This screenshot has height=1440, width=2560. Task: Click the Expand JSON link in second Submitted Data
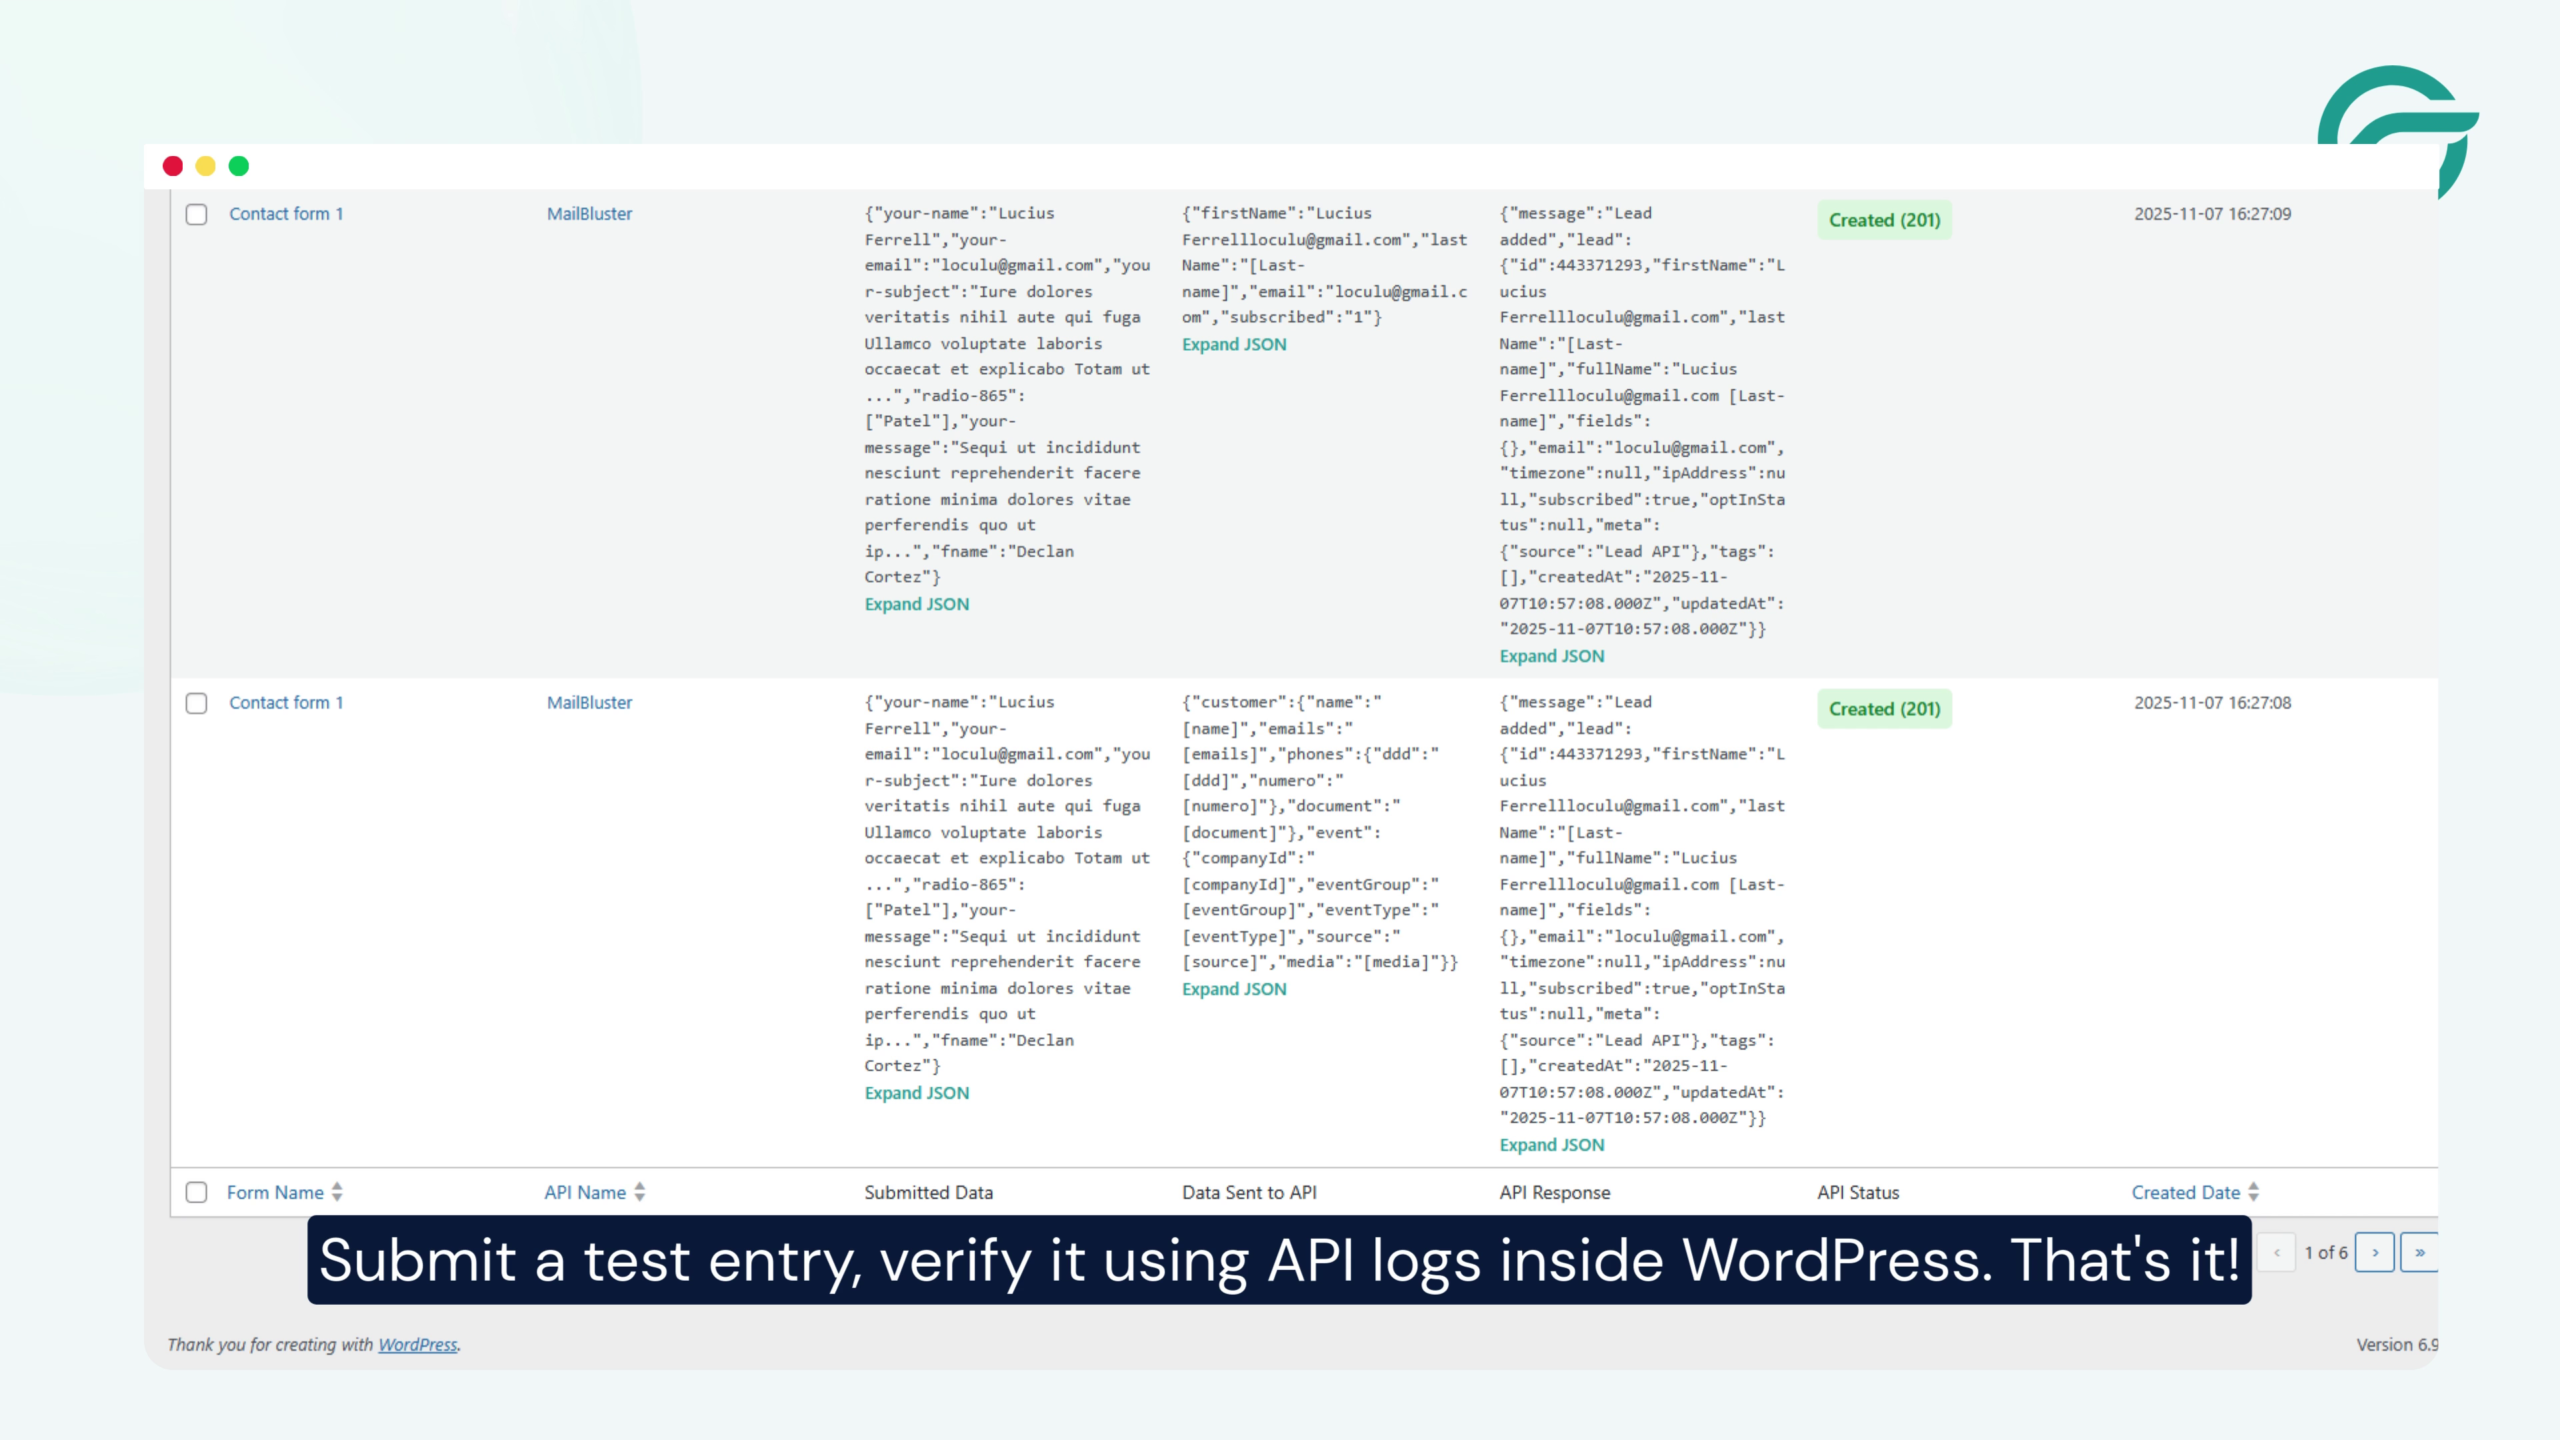(916, 1092)
